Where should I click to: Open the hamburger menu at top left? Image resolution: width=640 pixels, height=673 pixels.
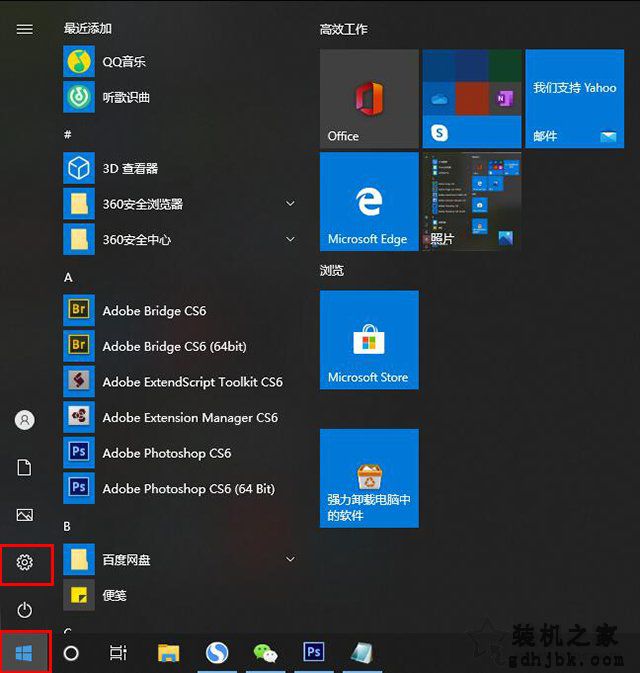[24, 29]
